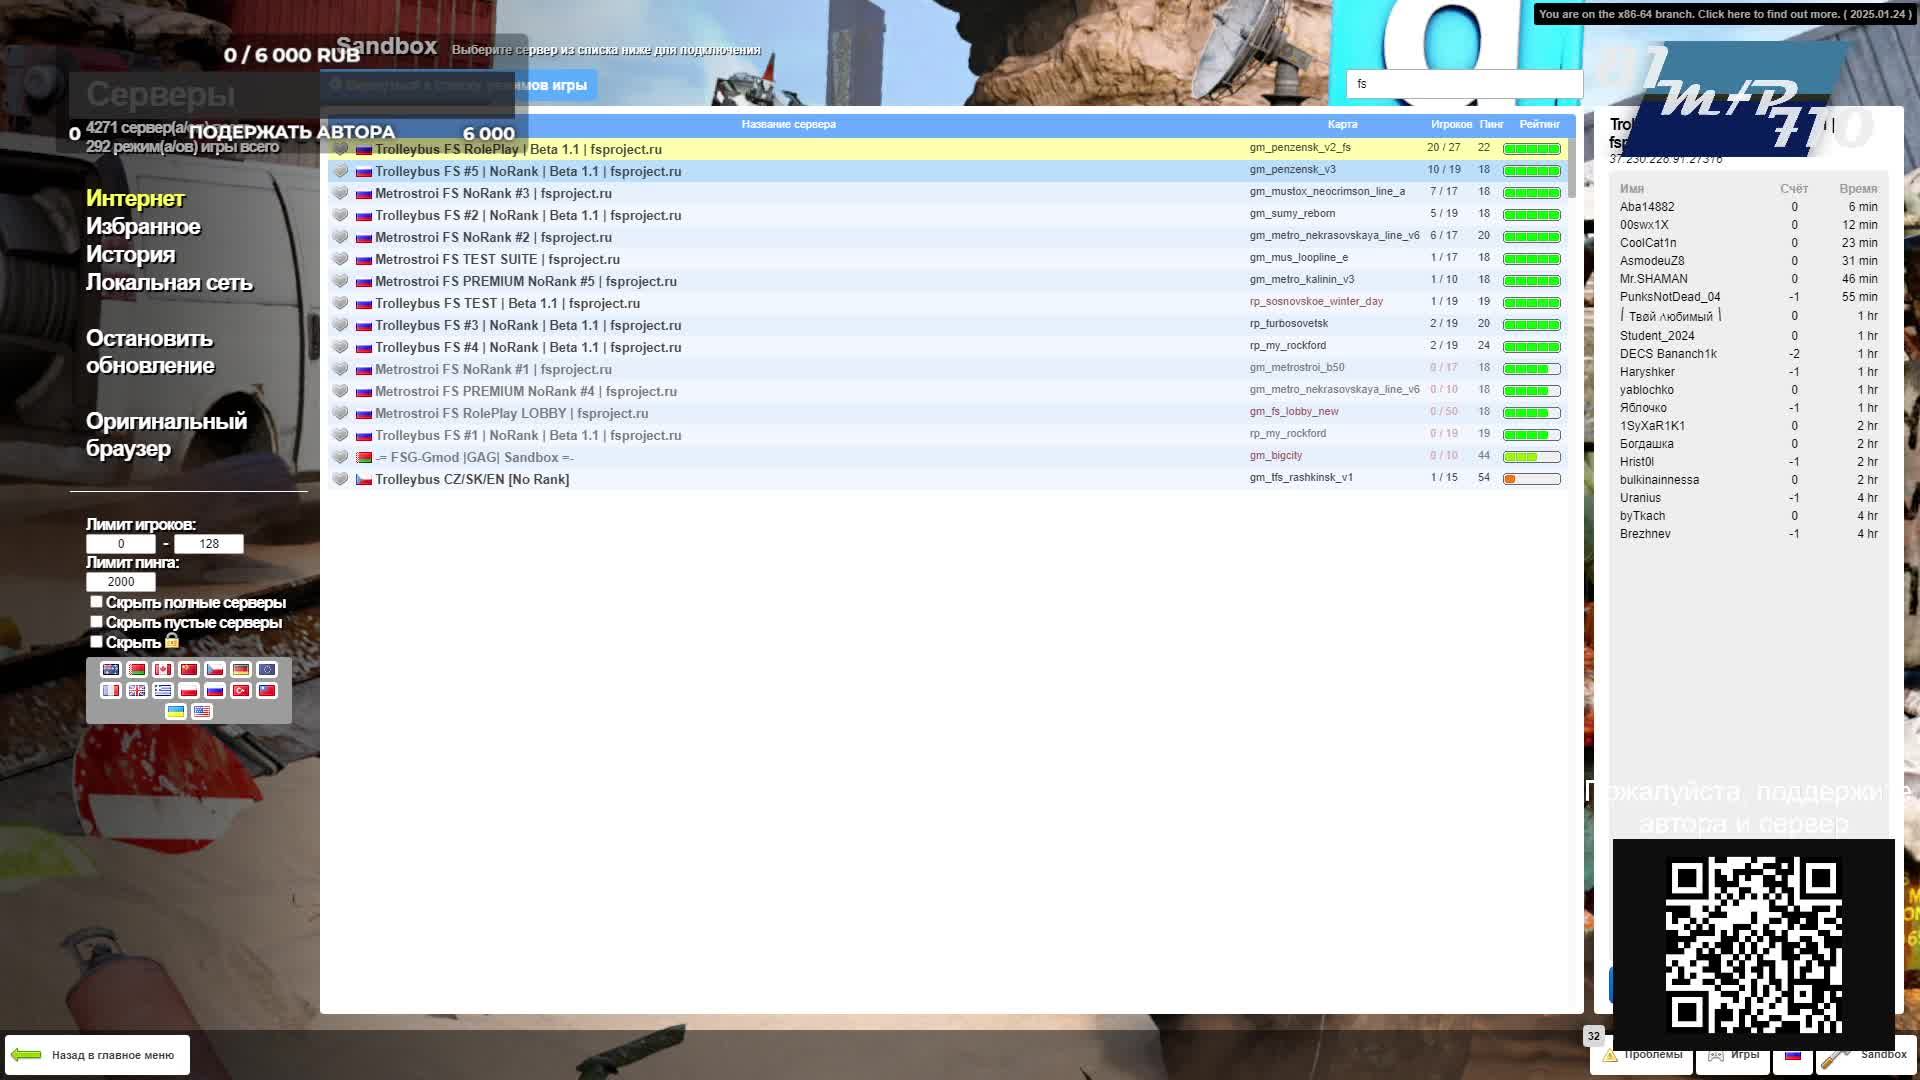This screenshot has width=1920, height=1080.
Task: Click rating bar of FSG-Gmod server
Action: [1531, 457]
